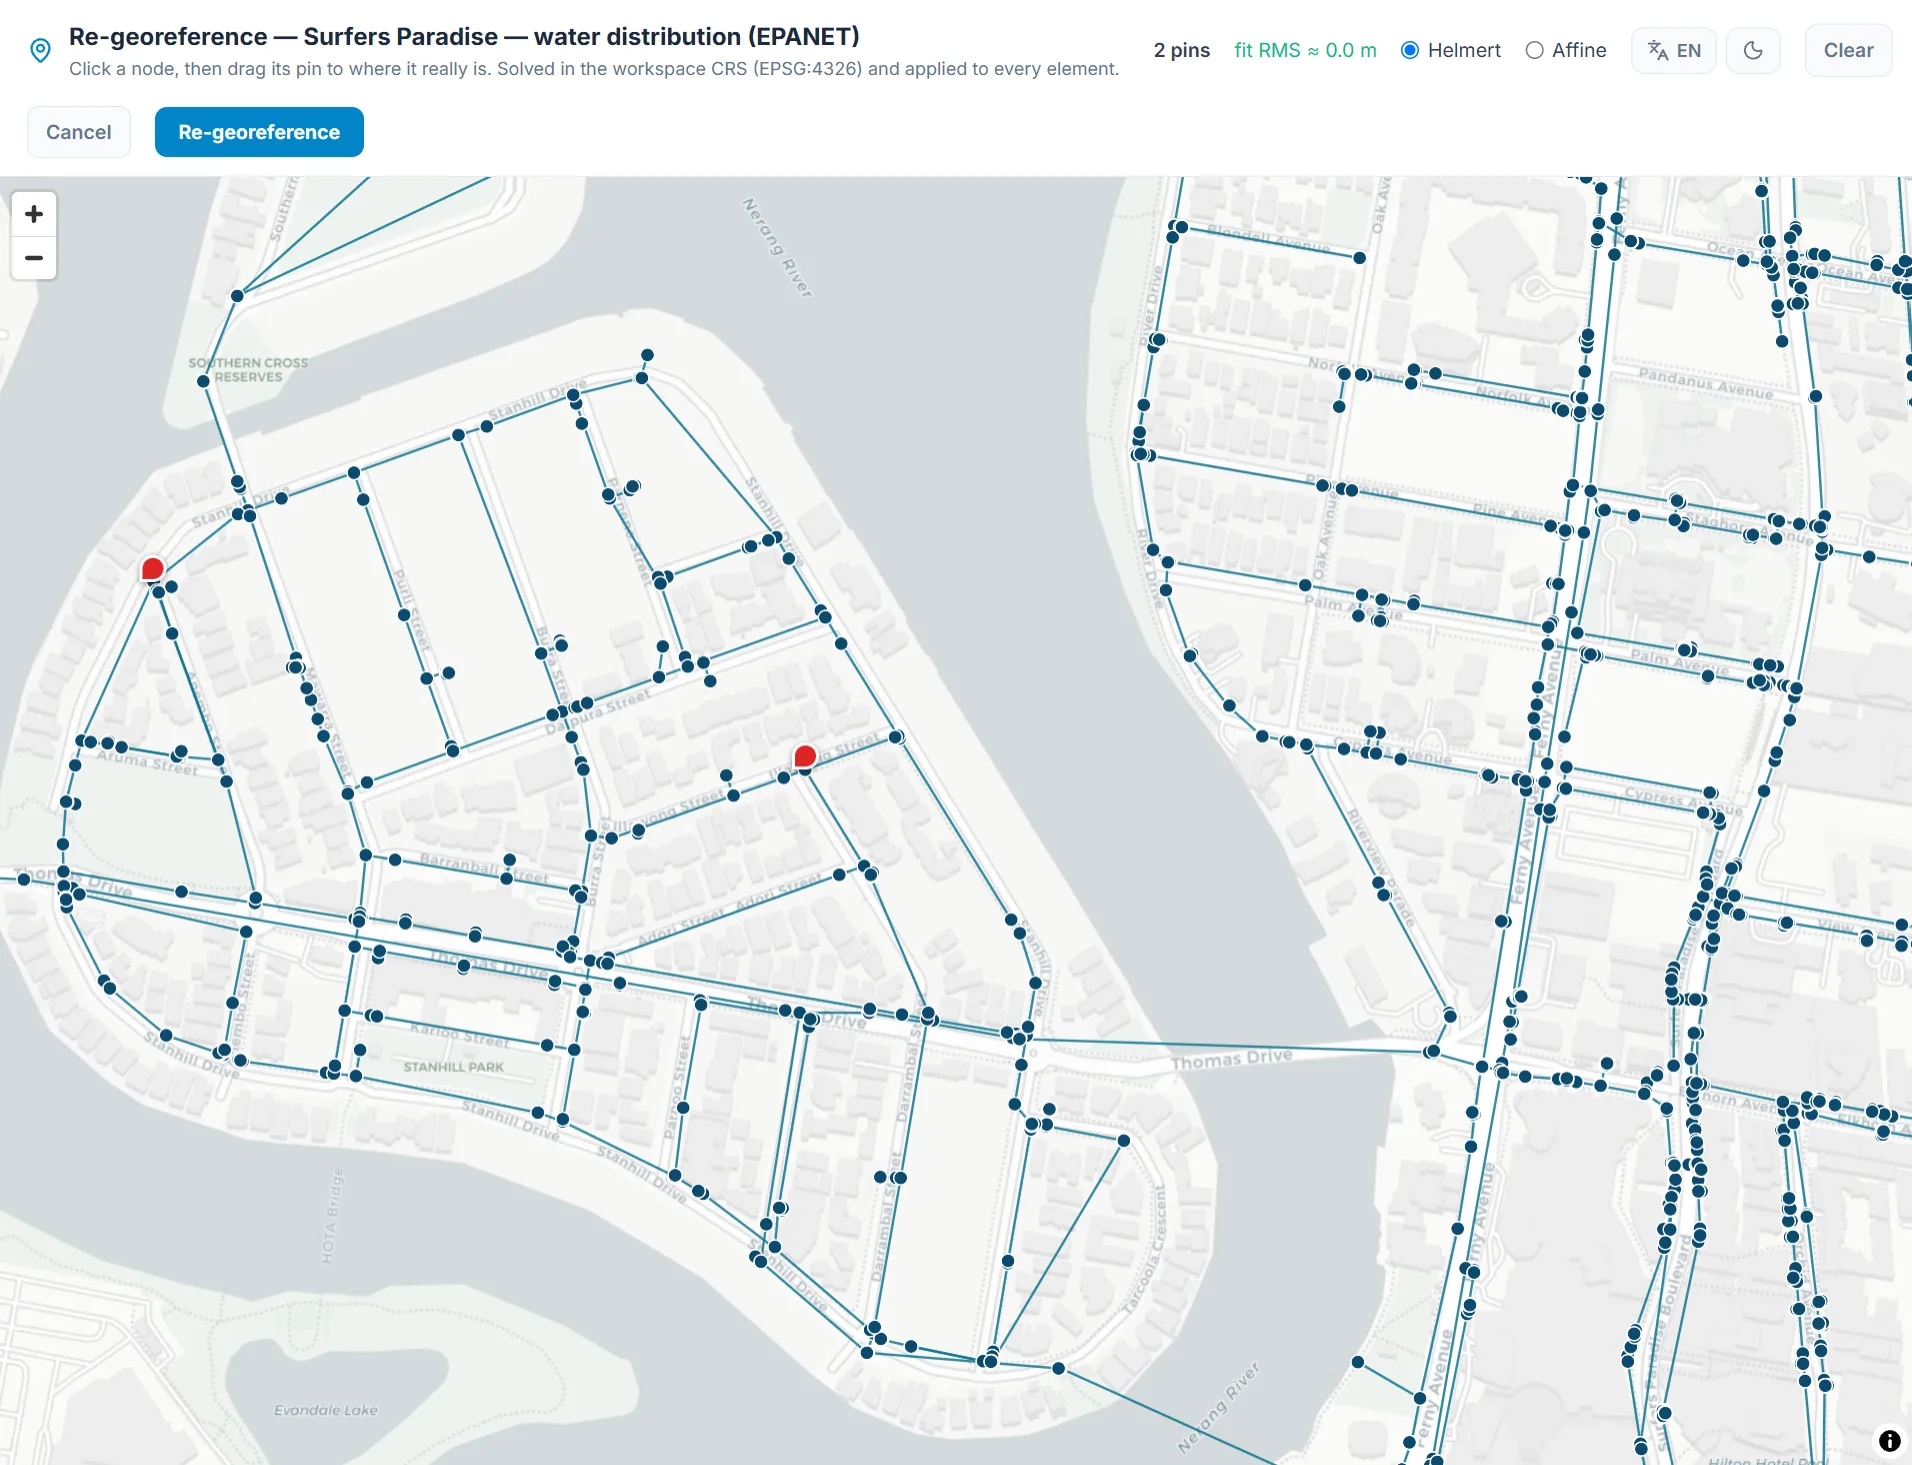Click the 'HOTA Bridge' label
Viewport: 1912px width, 1465px height.
(x=330, y=1215)
